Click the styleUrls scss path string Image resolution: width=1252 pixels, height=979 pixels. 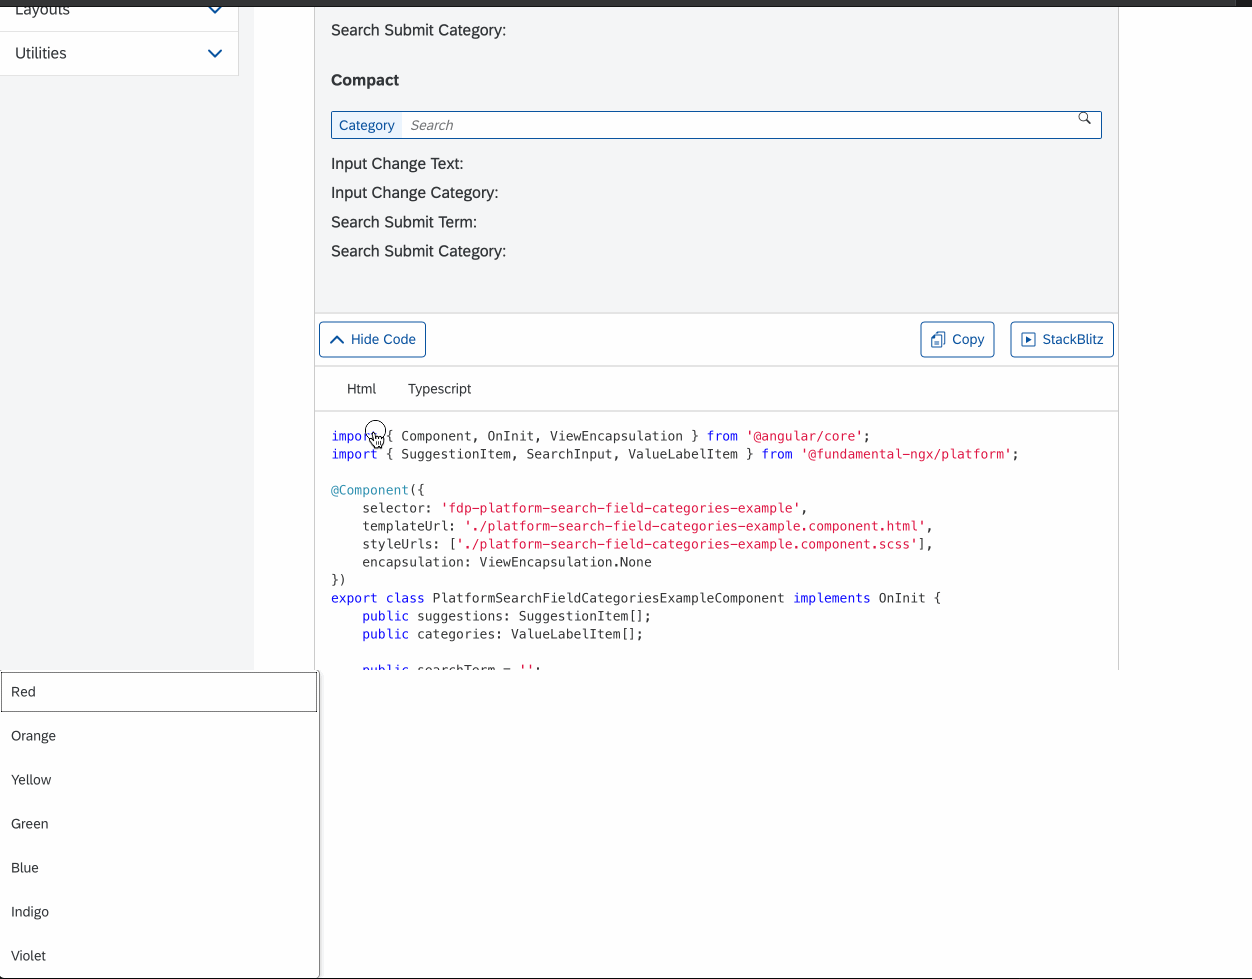pyautogui.click(x=687, y=544)
